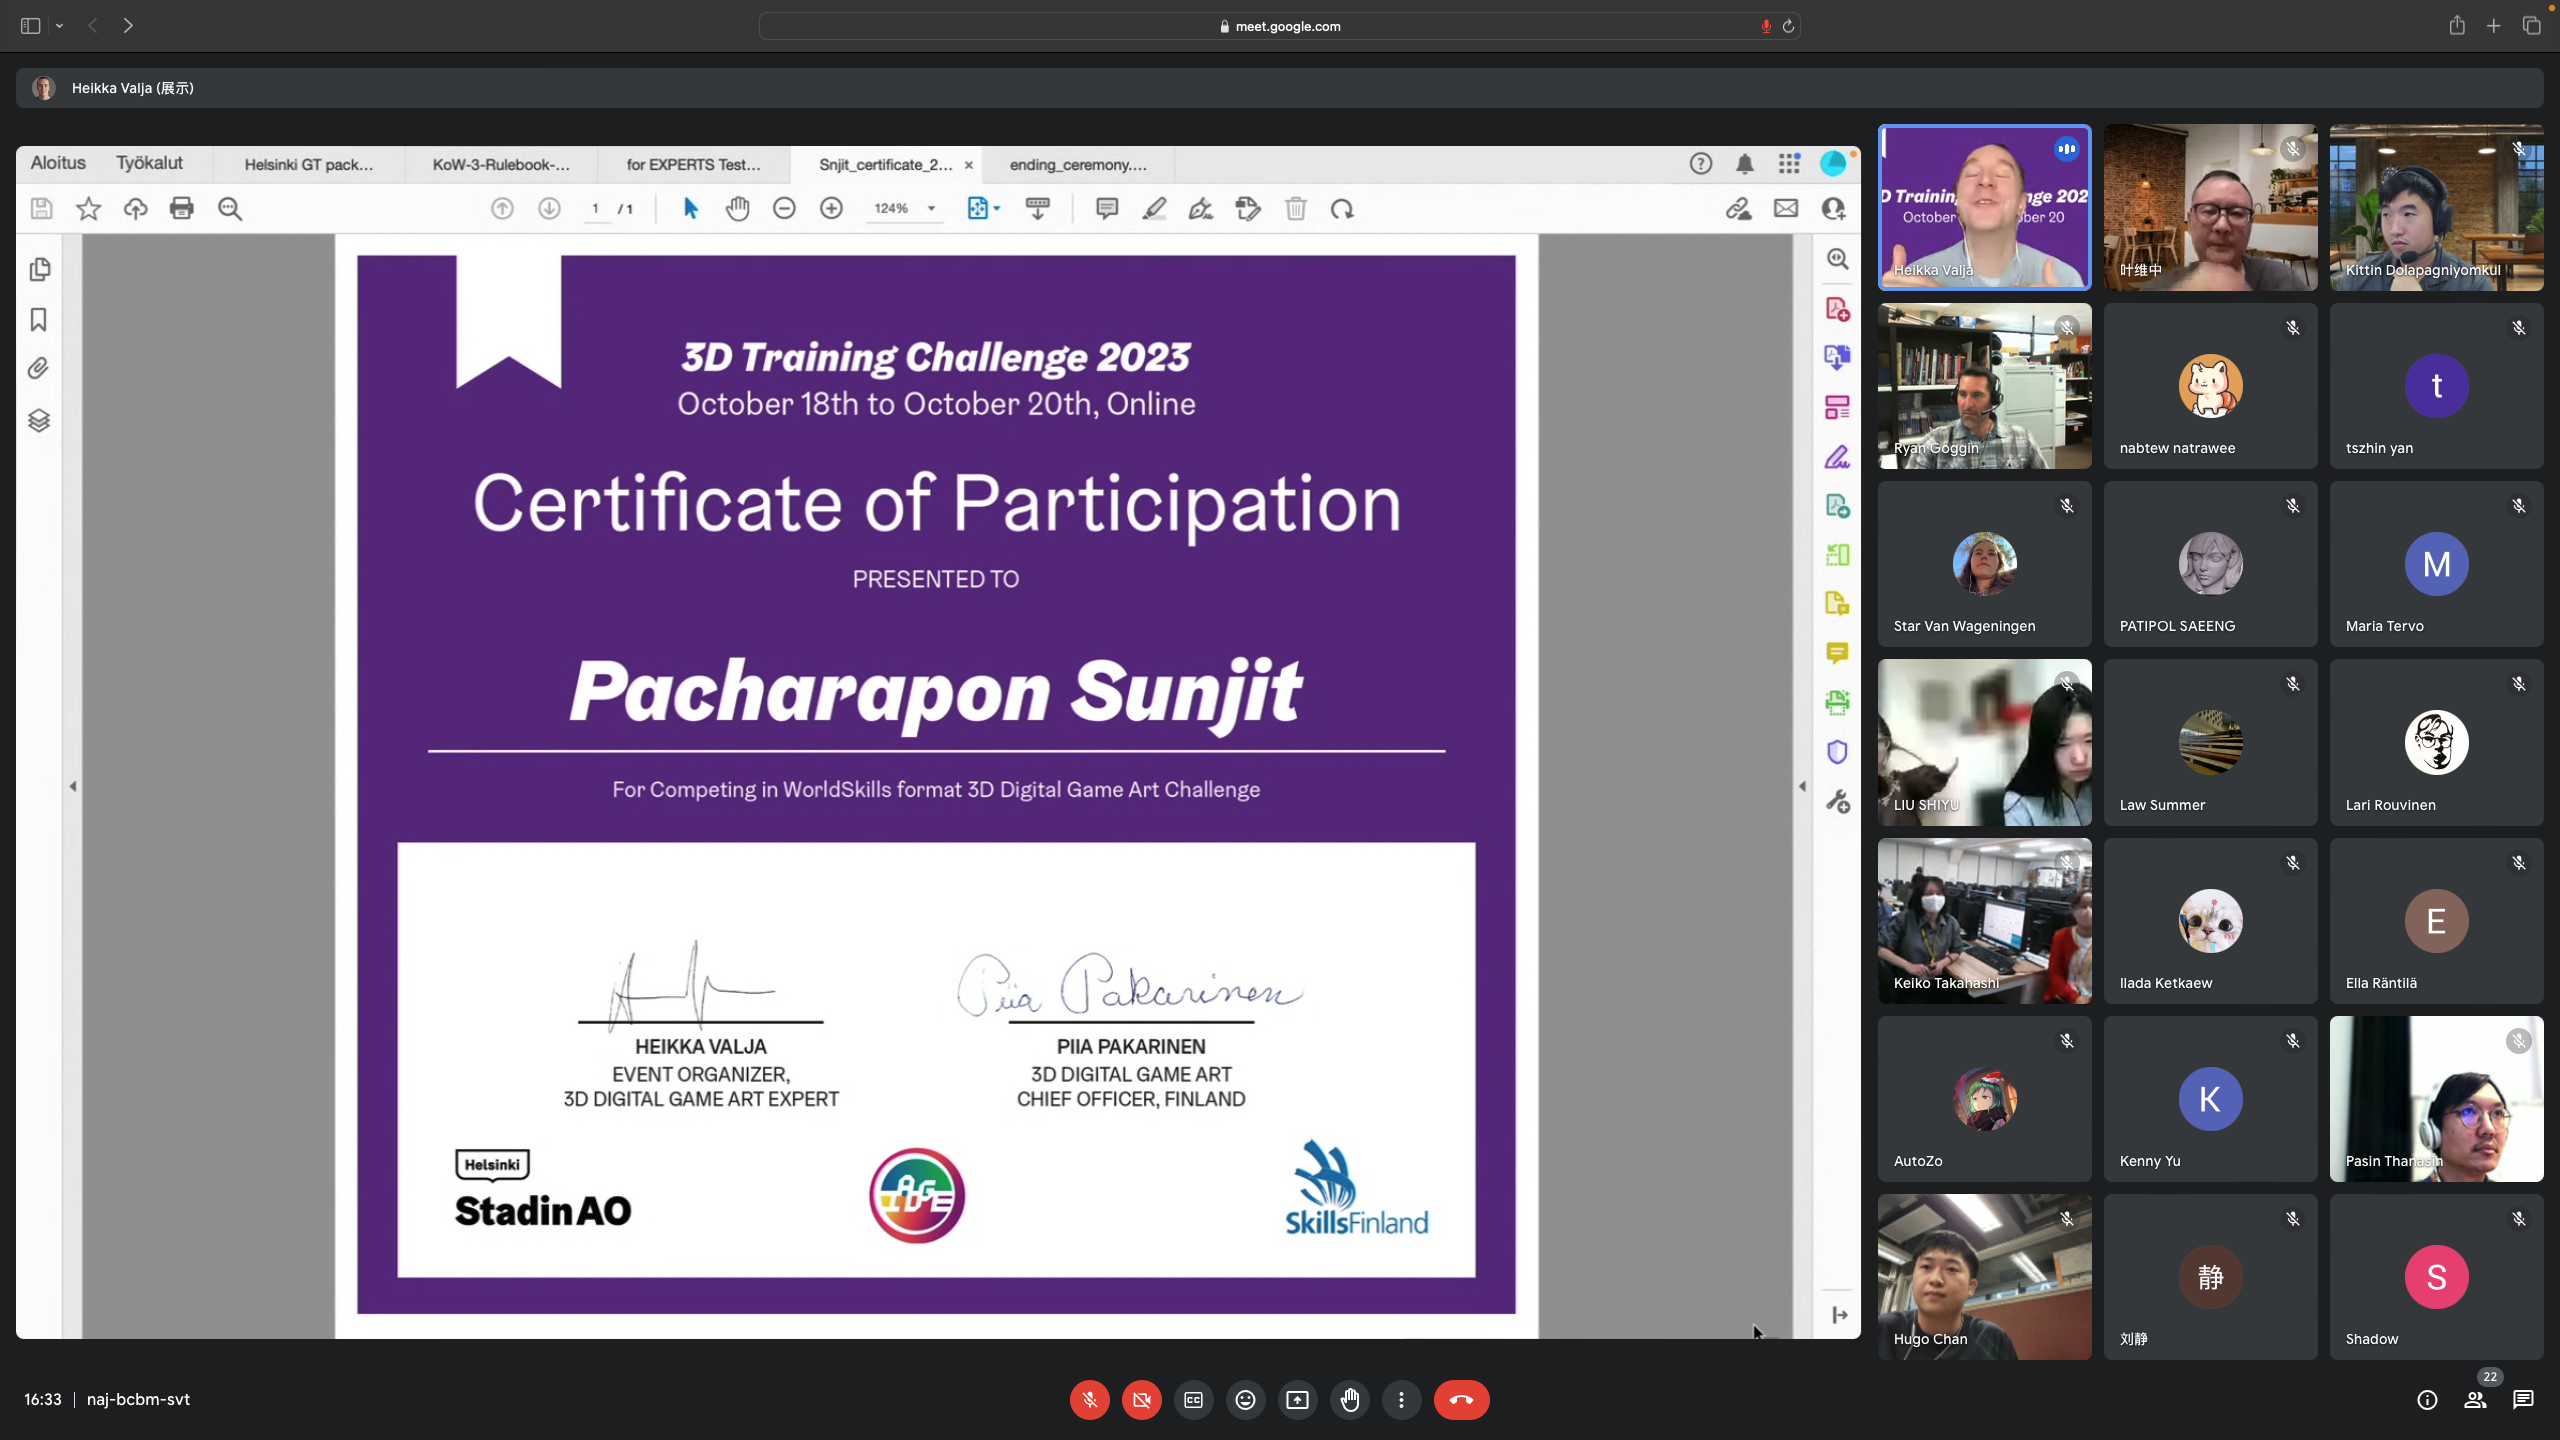Image resolution: width=2560 pixels, height=1440 pixels.
Task: Click the leave call button
Action: (1461, 1400)
